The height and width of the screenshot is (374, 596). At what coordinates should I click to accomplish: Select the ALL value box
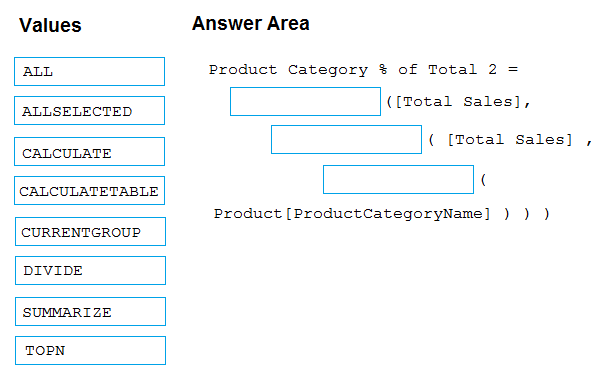[x=89, y=71]
